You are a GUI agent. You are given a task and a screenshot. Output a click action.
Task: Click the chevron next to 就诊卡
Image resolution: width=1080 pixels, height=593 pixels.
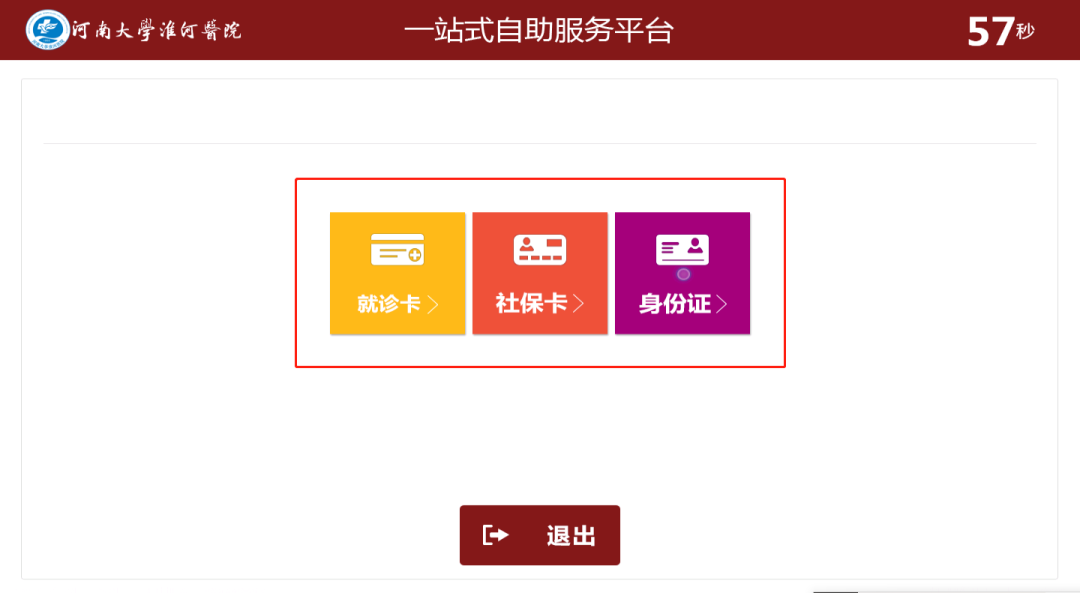(x=433, y=304)
